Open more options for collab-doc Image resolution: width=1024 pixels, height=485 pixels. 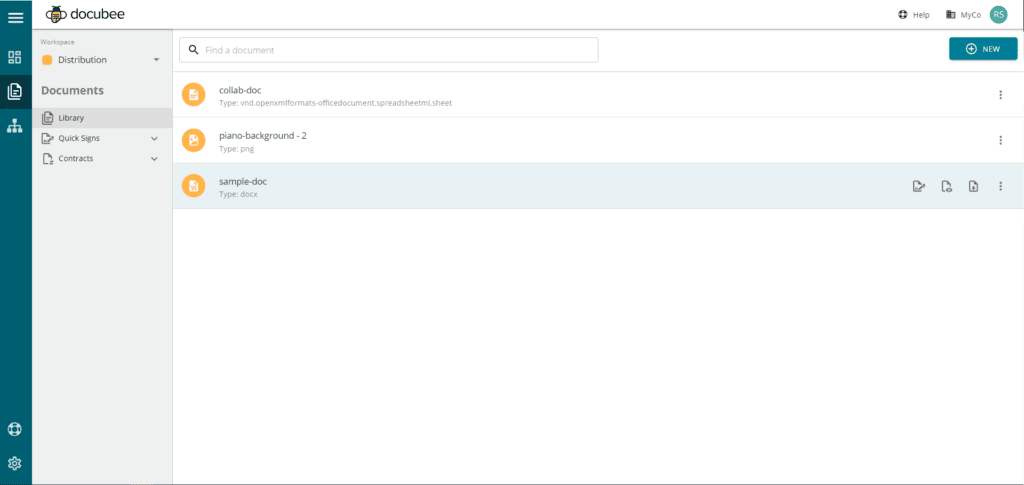[1000, 95]
